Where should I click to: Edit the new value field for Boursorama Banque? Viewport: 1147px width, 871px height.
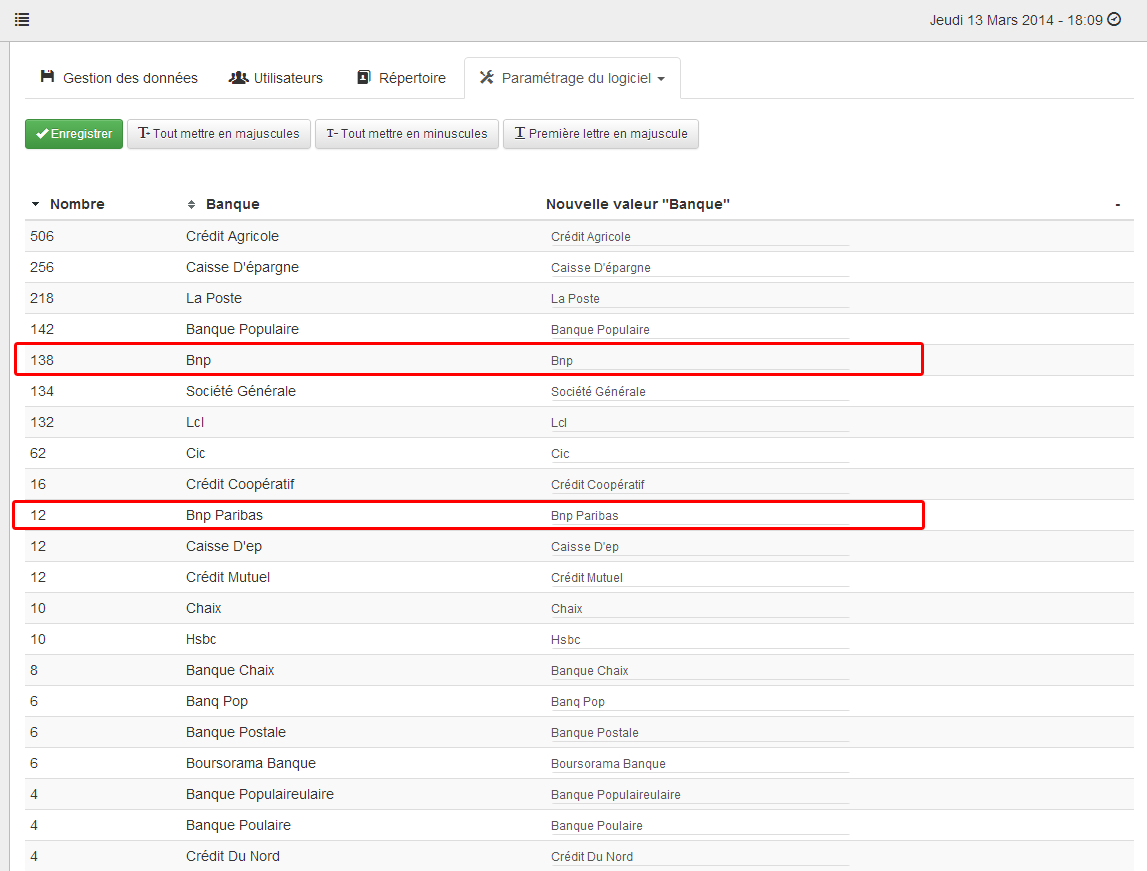[699, 763]
